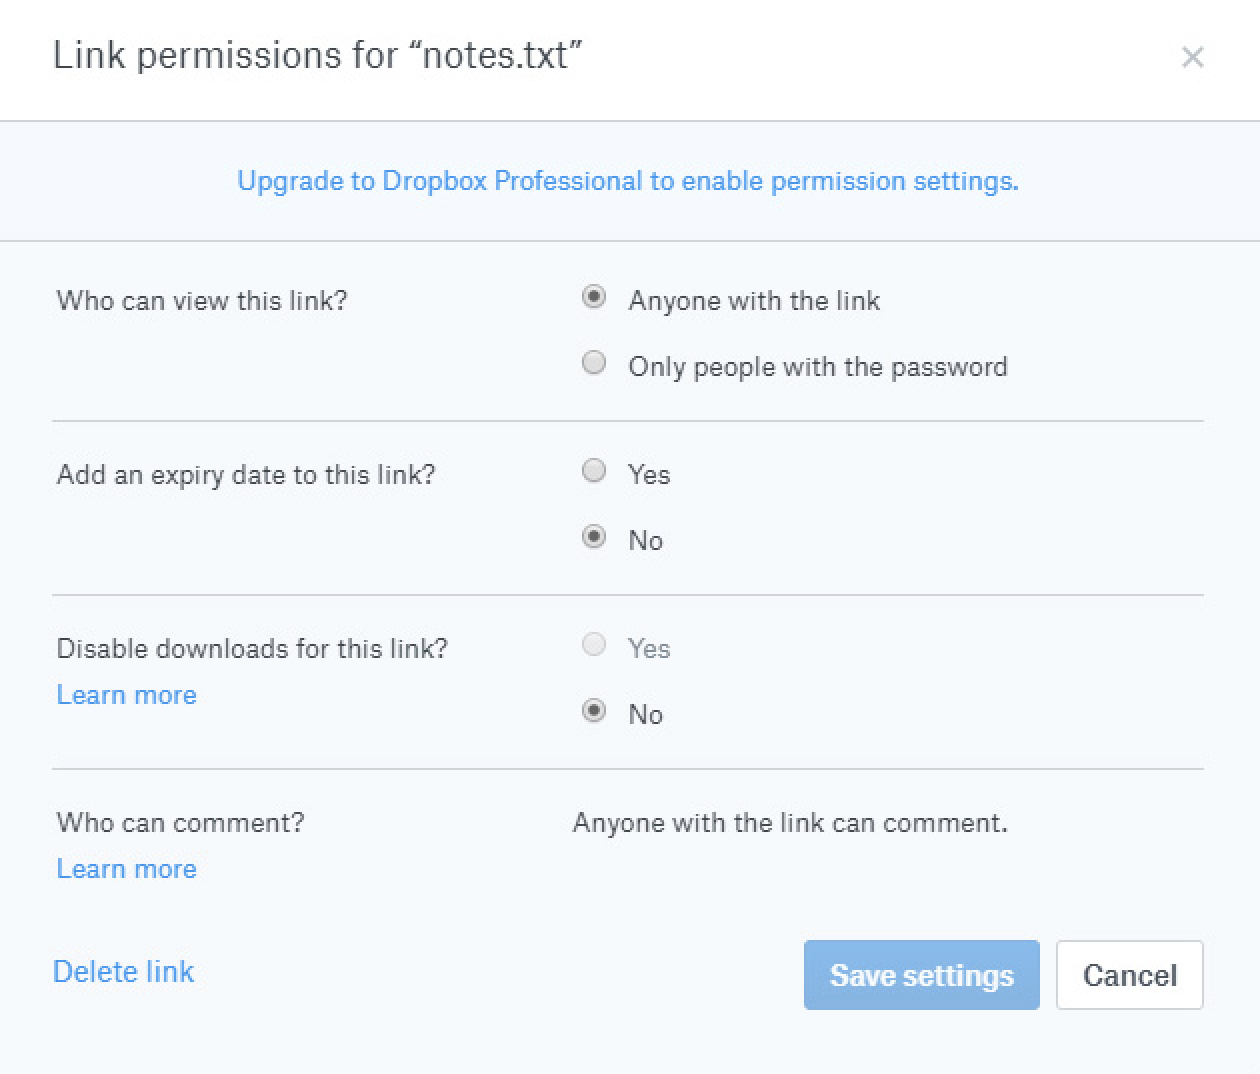The height and width of the screenshot is (1074, 1260).
Task: Click the 'Disable downloads for this link?' question
Action: tap(252, 649)
